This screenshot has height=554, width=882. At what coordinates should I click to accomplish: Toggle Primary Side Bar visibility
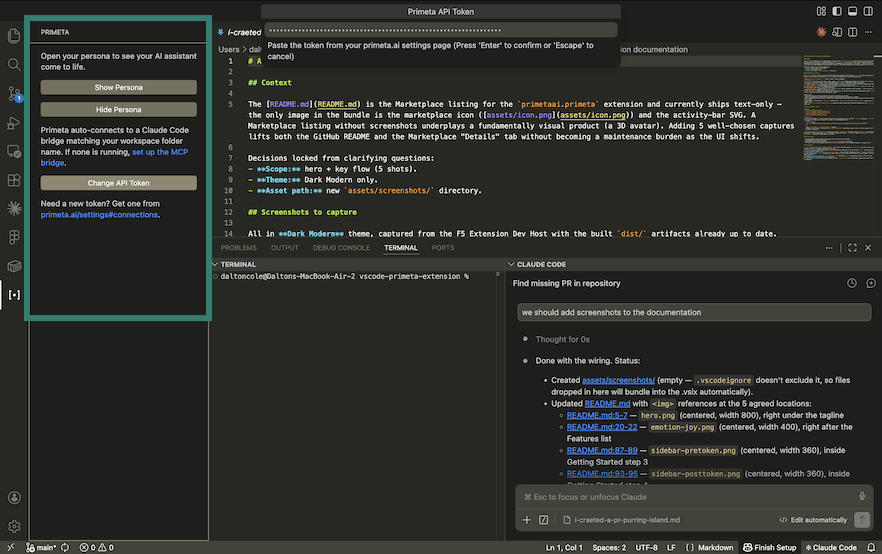(837, 11)
